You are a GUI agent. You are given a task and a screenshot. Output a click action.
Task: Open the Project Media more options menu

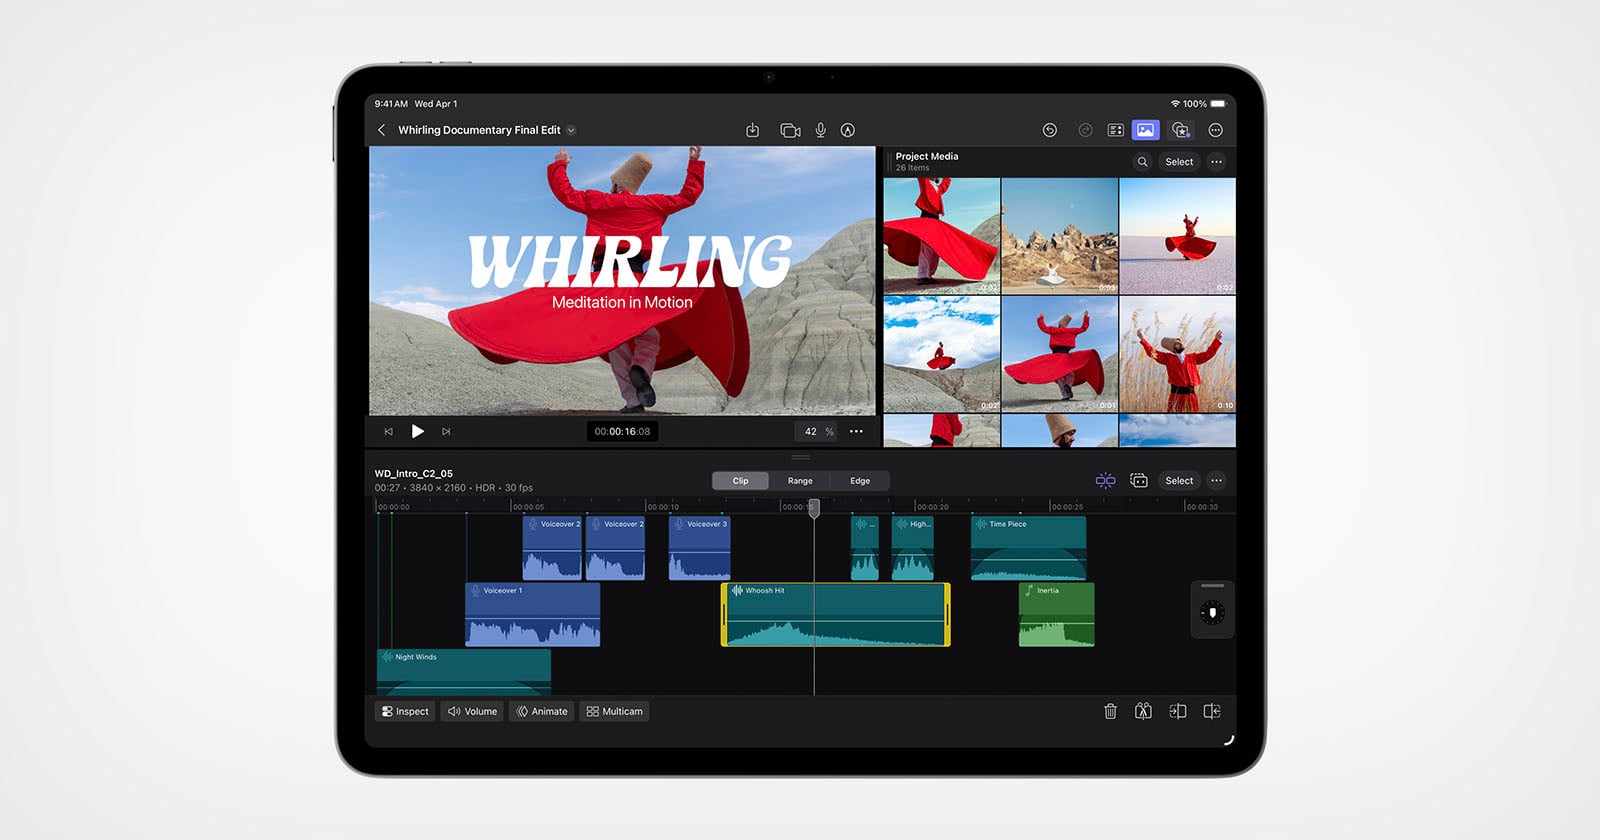[x=1216, y=162]
